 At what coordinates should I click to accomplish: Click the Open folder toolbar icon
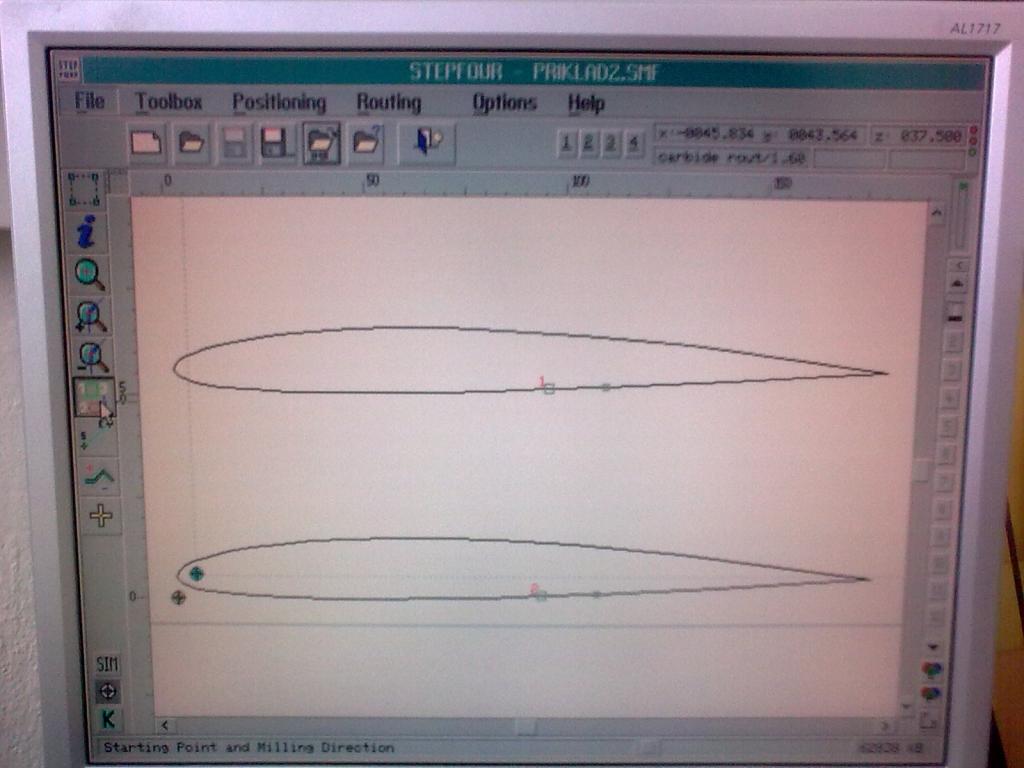(192, 143)
